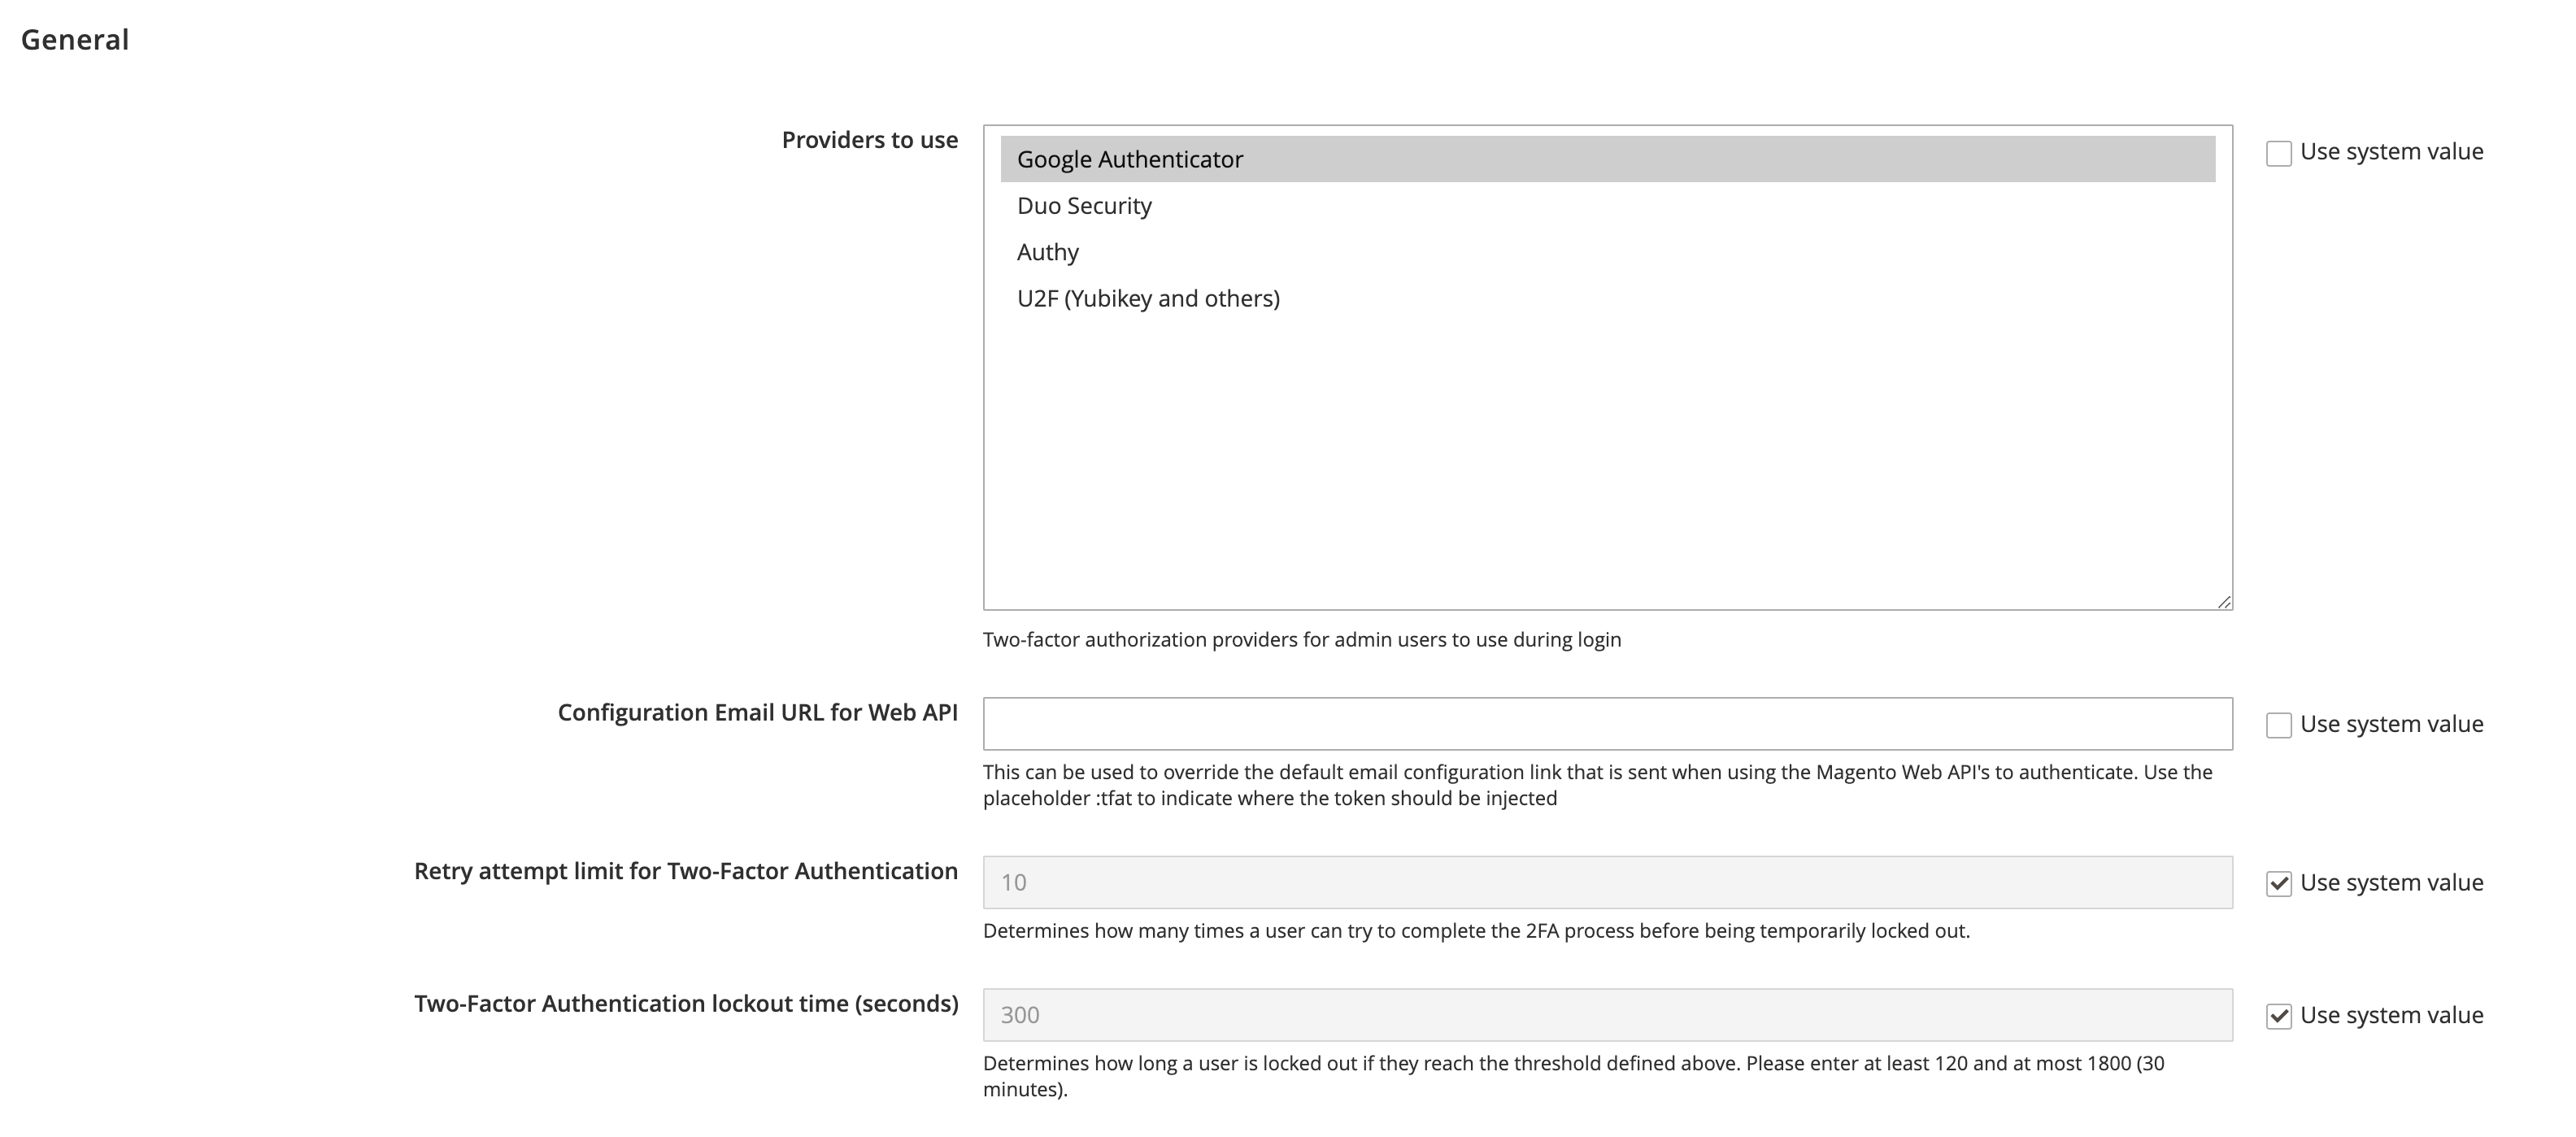Uncheck system value checkbox for lockout time
The image size is (2576, 1137).
(x=2278, y=1016)
